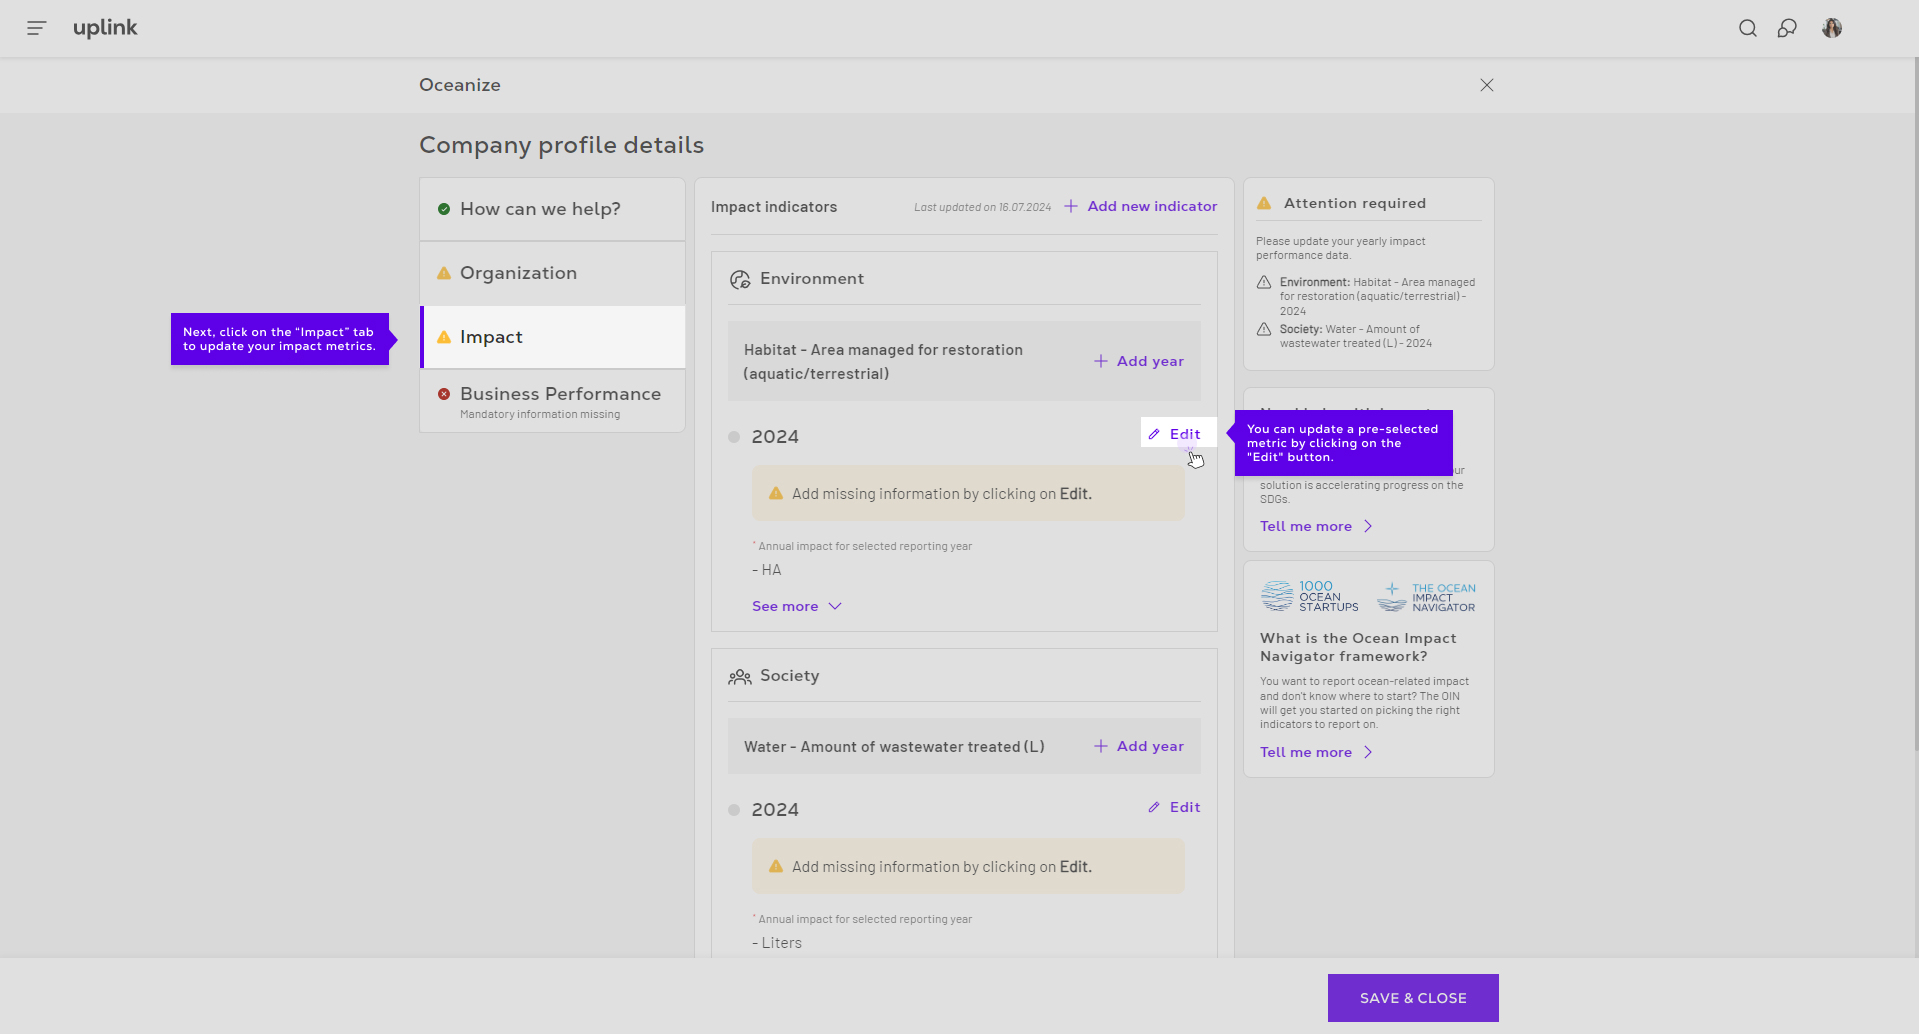Open the hamburger menu beside uplink logo
The height and width of the screenshot is (1034, 1919).
click(37, 28)
